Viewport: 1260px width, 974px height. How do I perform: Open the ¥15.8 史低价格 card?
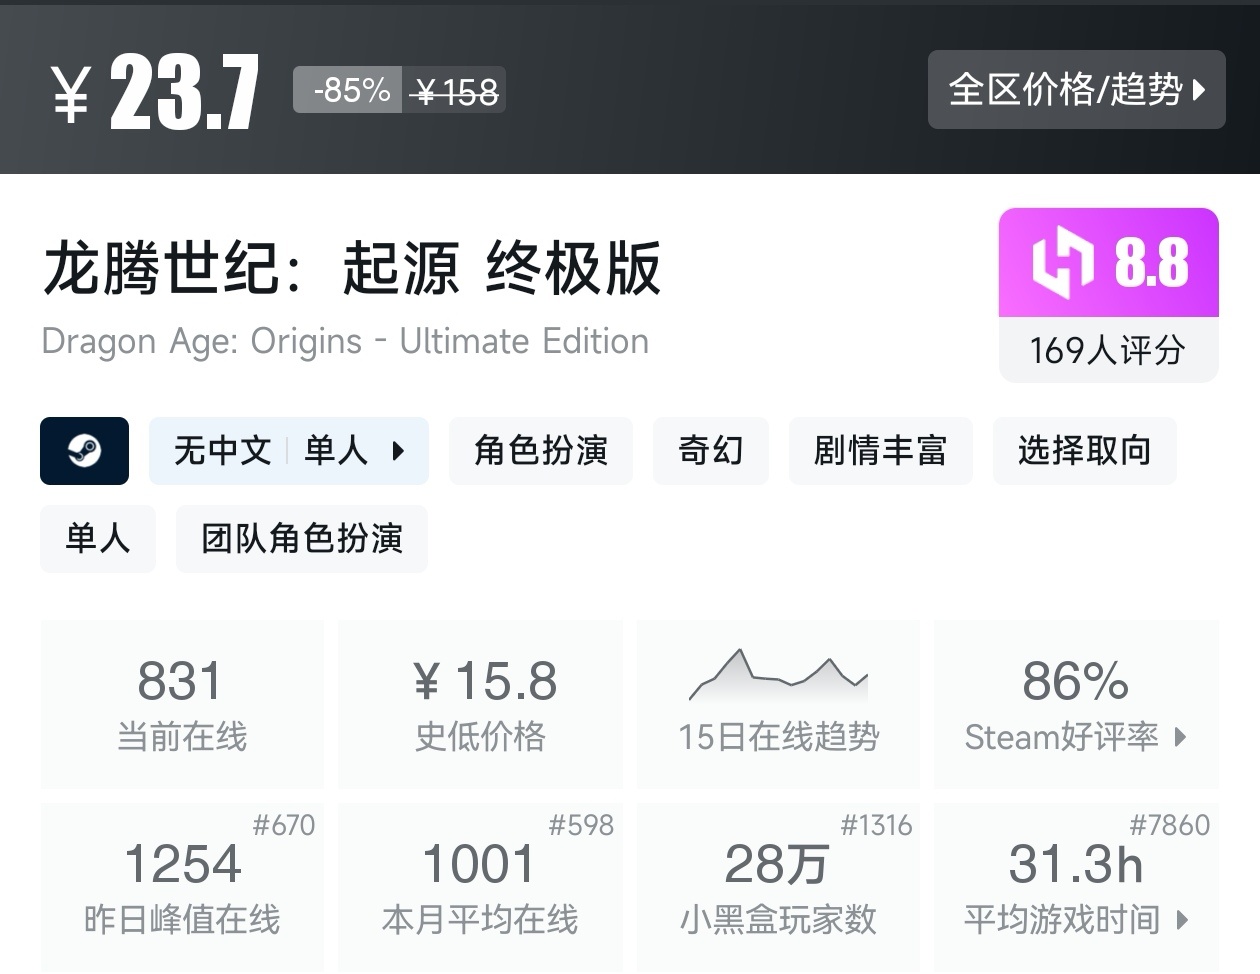point(481,704)
